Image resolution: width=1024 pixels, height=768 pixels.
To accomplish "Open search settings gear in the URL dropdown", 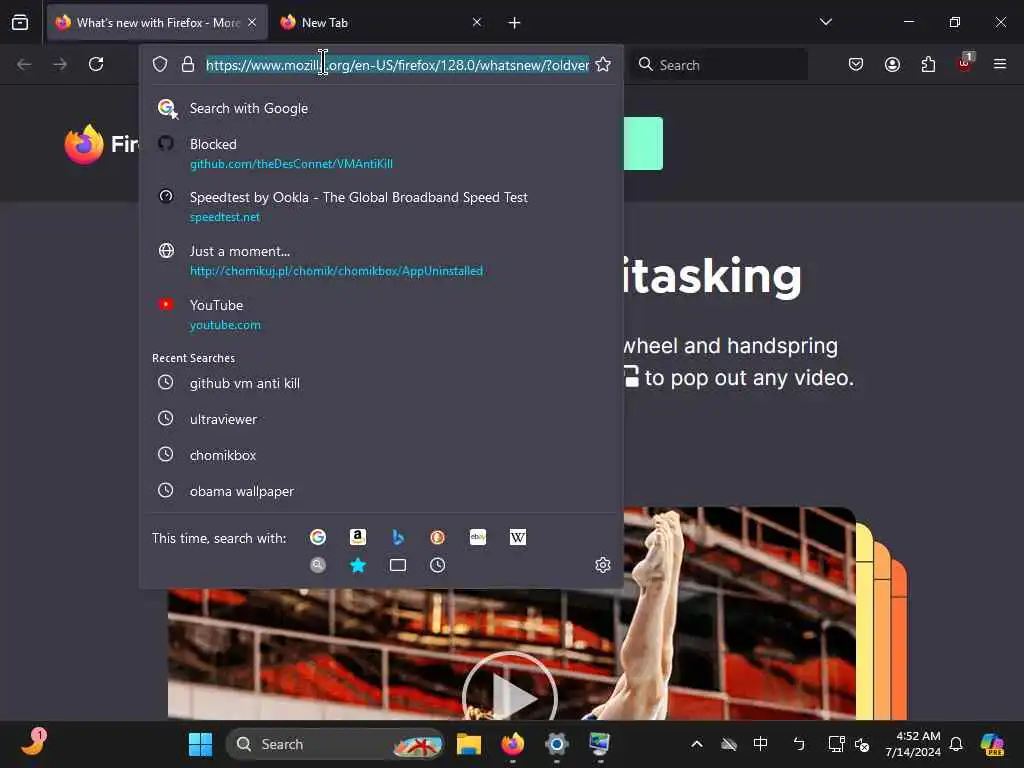I will pos(603,565).
